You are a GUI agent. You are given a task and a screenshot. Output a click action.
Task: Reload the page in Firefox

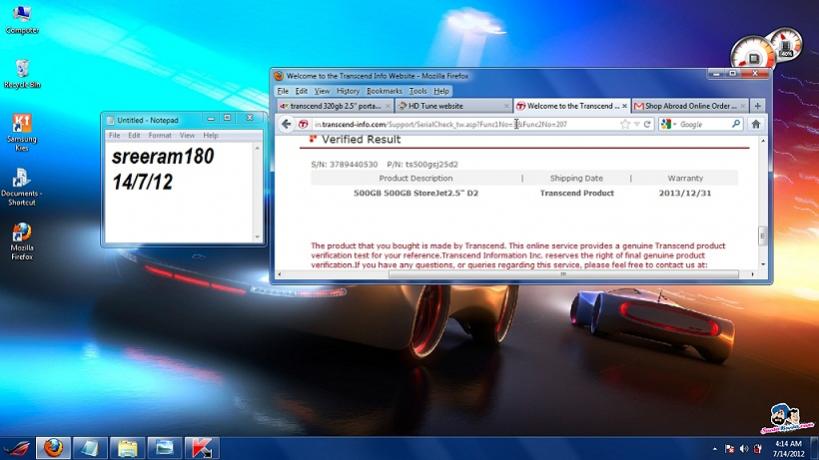click(x=647, y=124)
